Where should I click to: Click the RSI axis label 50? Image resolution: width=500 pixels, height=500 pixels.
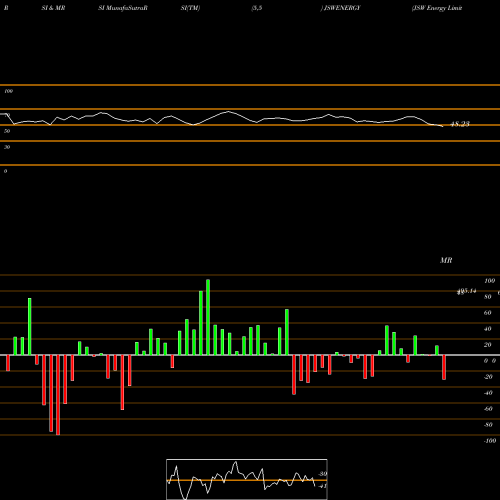[7, 131]
